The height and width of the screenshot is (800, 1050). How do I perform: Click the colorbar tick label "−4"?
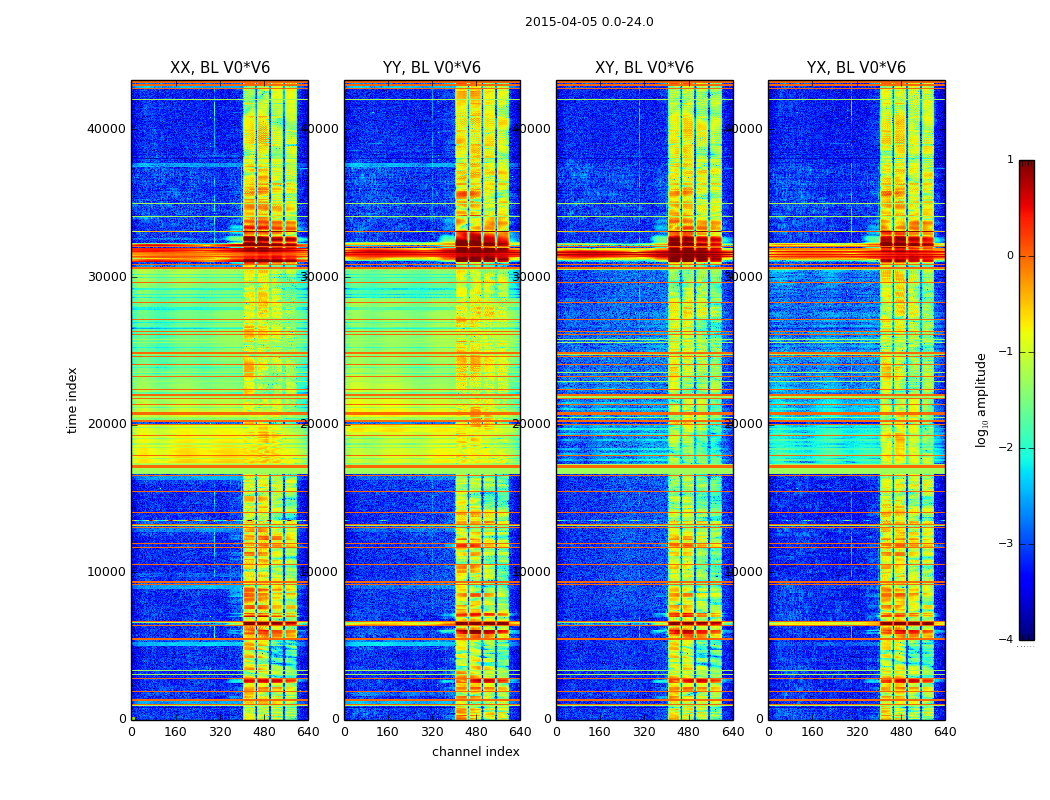1006,640
